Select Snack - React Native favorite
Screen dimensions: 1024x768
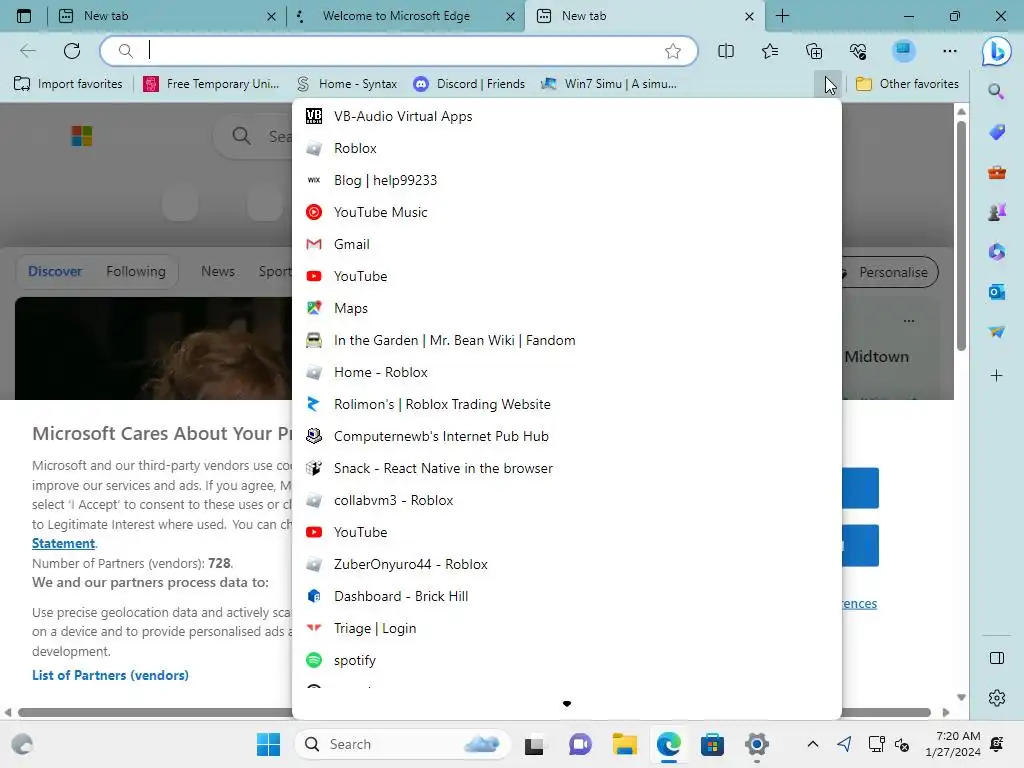pos(567,468)
